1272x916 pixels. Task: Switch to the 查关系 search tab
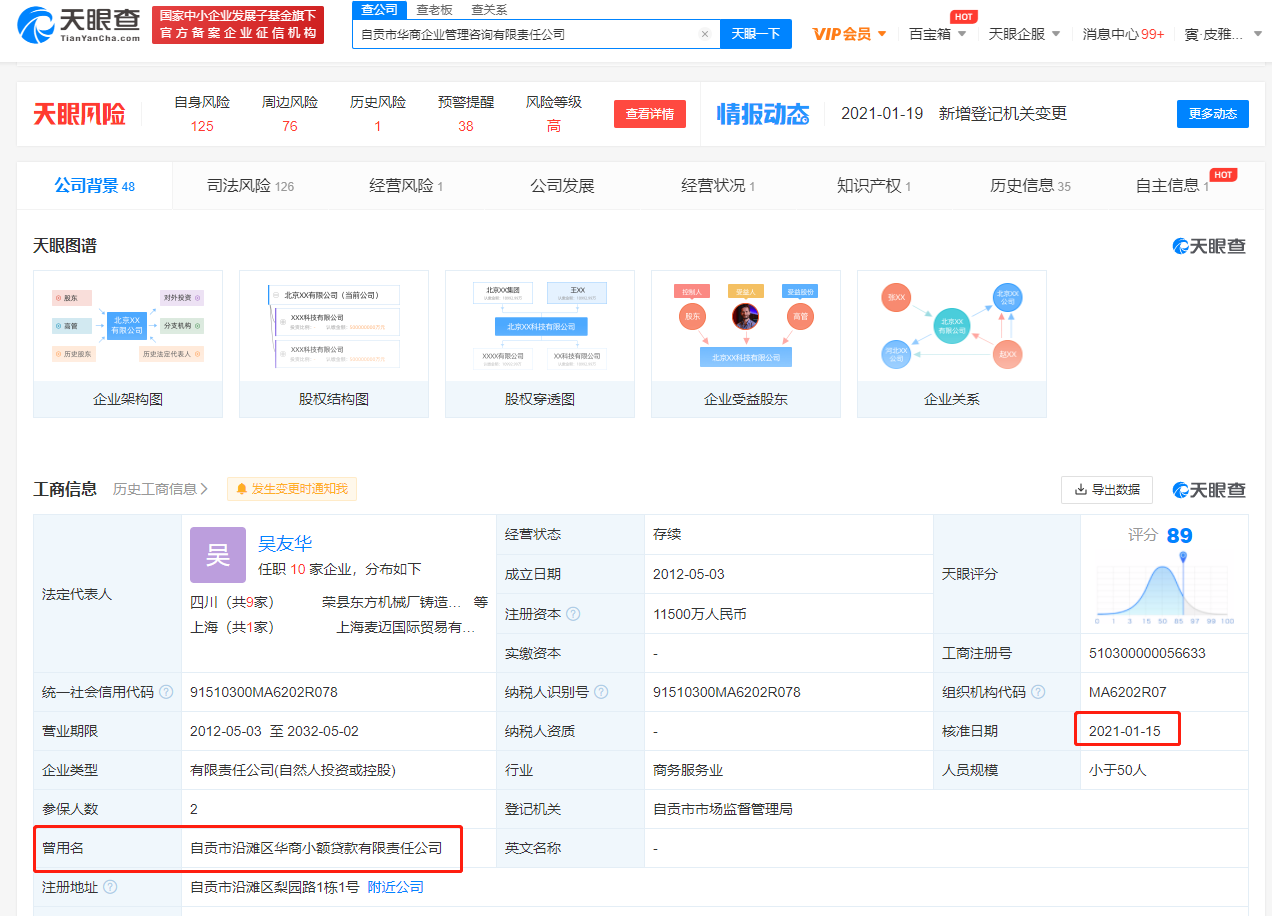pyautogui.click(x=489, y=9)
